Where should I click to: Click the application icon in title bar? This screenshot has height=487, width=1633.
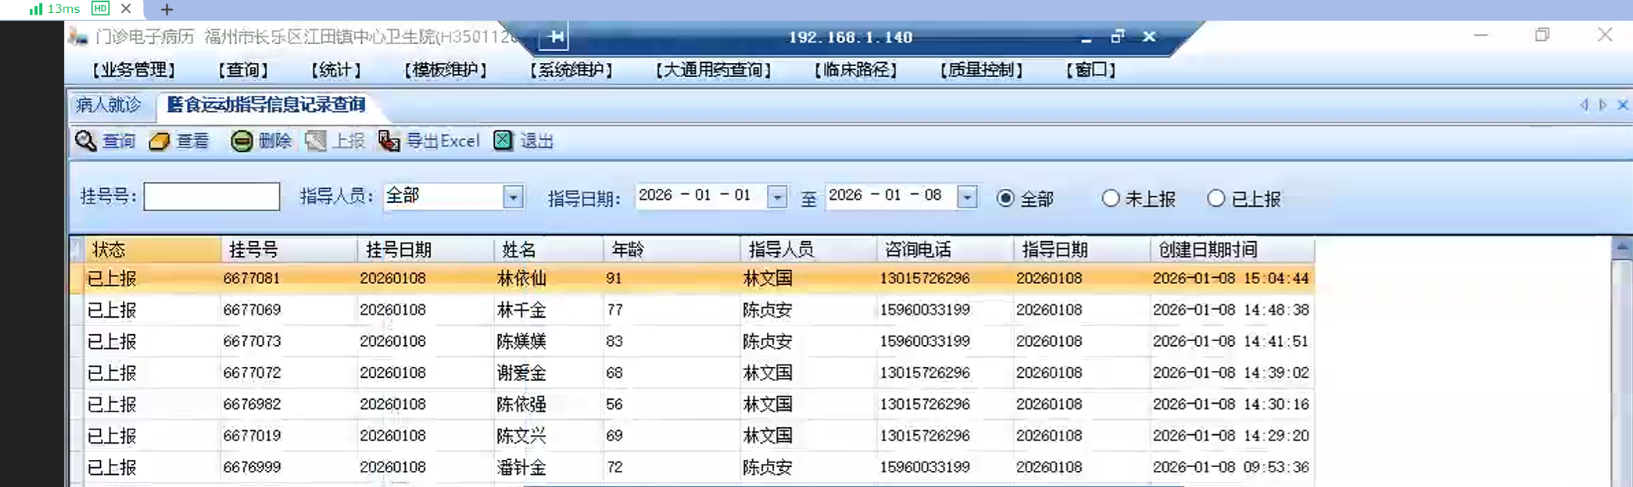78,37
